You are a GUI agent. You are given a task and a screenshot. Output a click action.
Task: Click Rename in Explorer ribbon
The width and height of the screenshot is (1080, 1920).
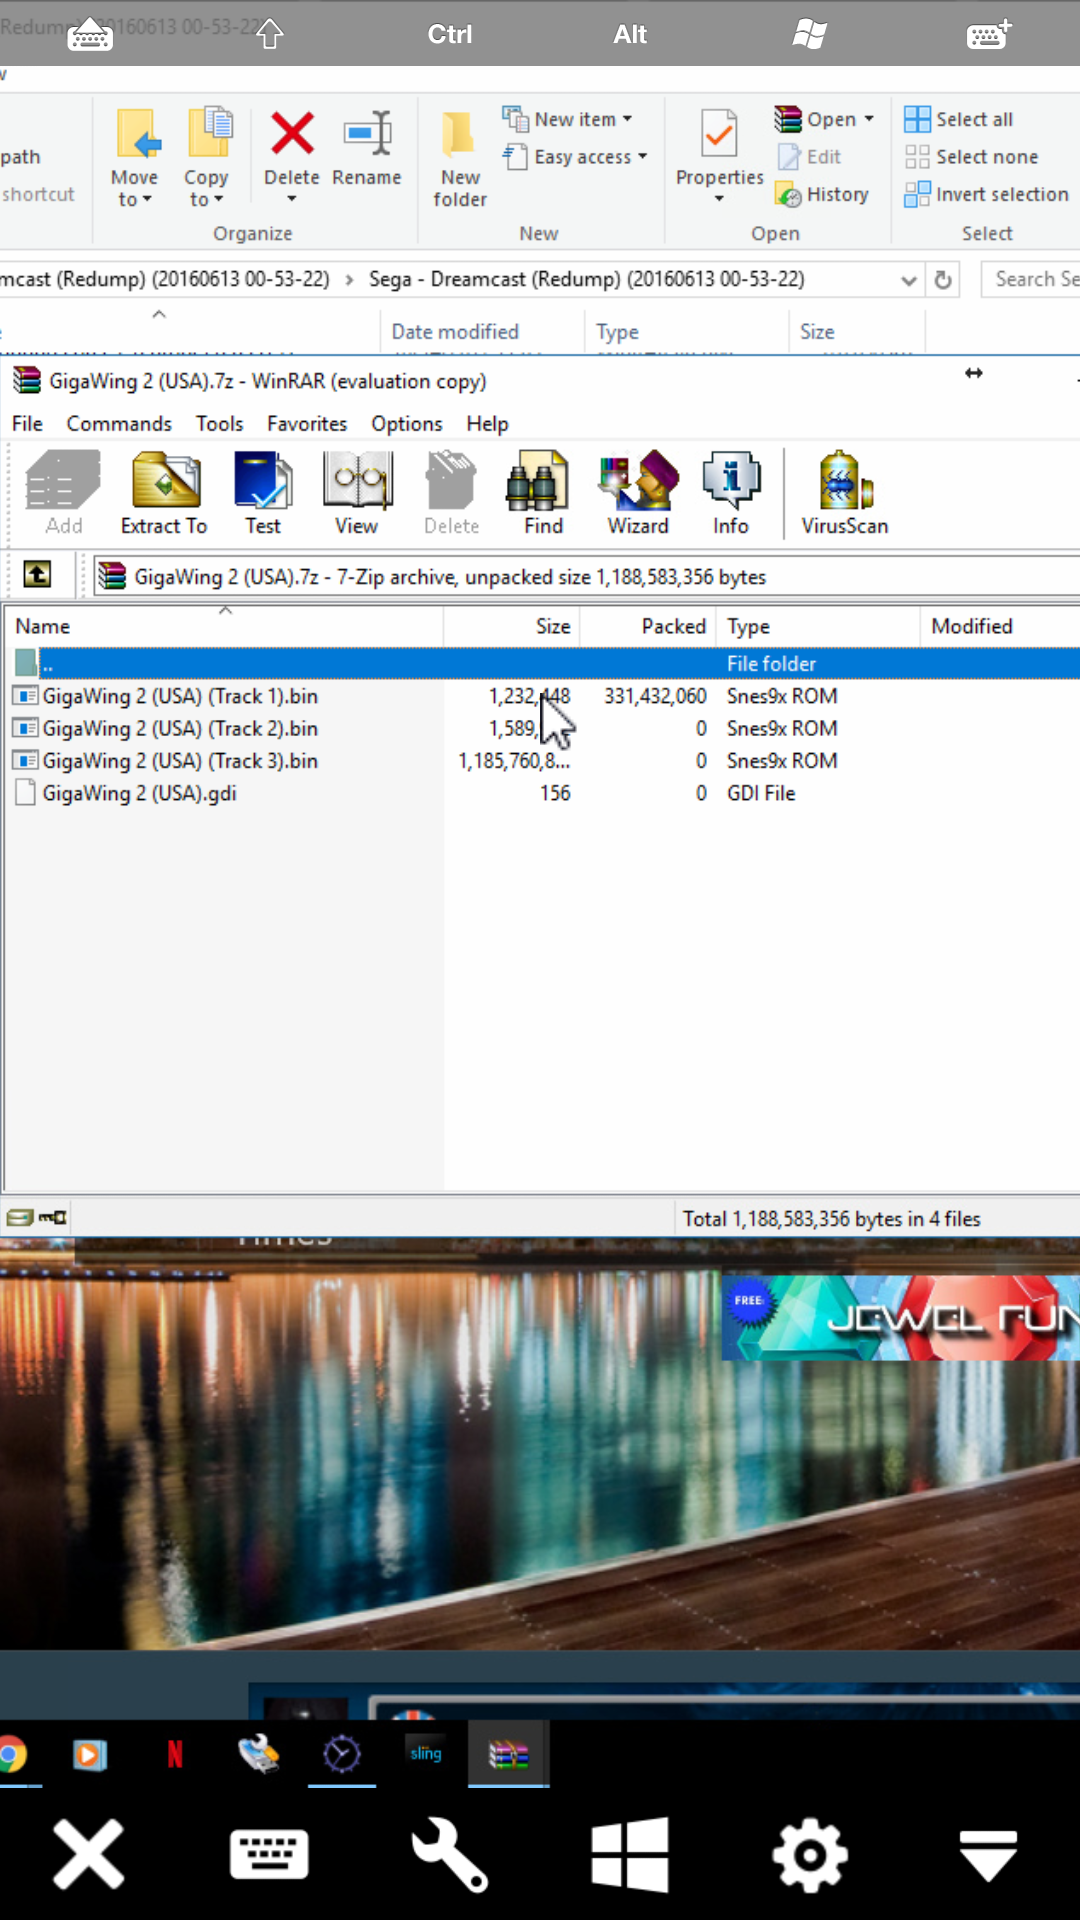click(x=367, y=148)
